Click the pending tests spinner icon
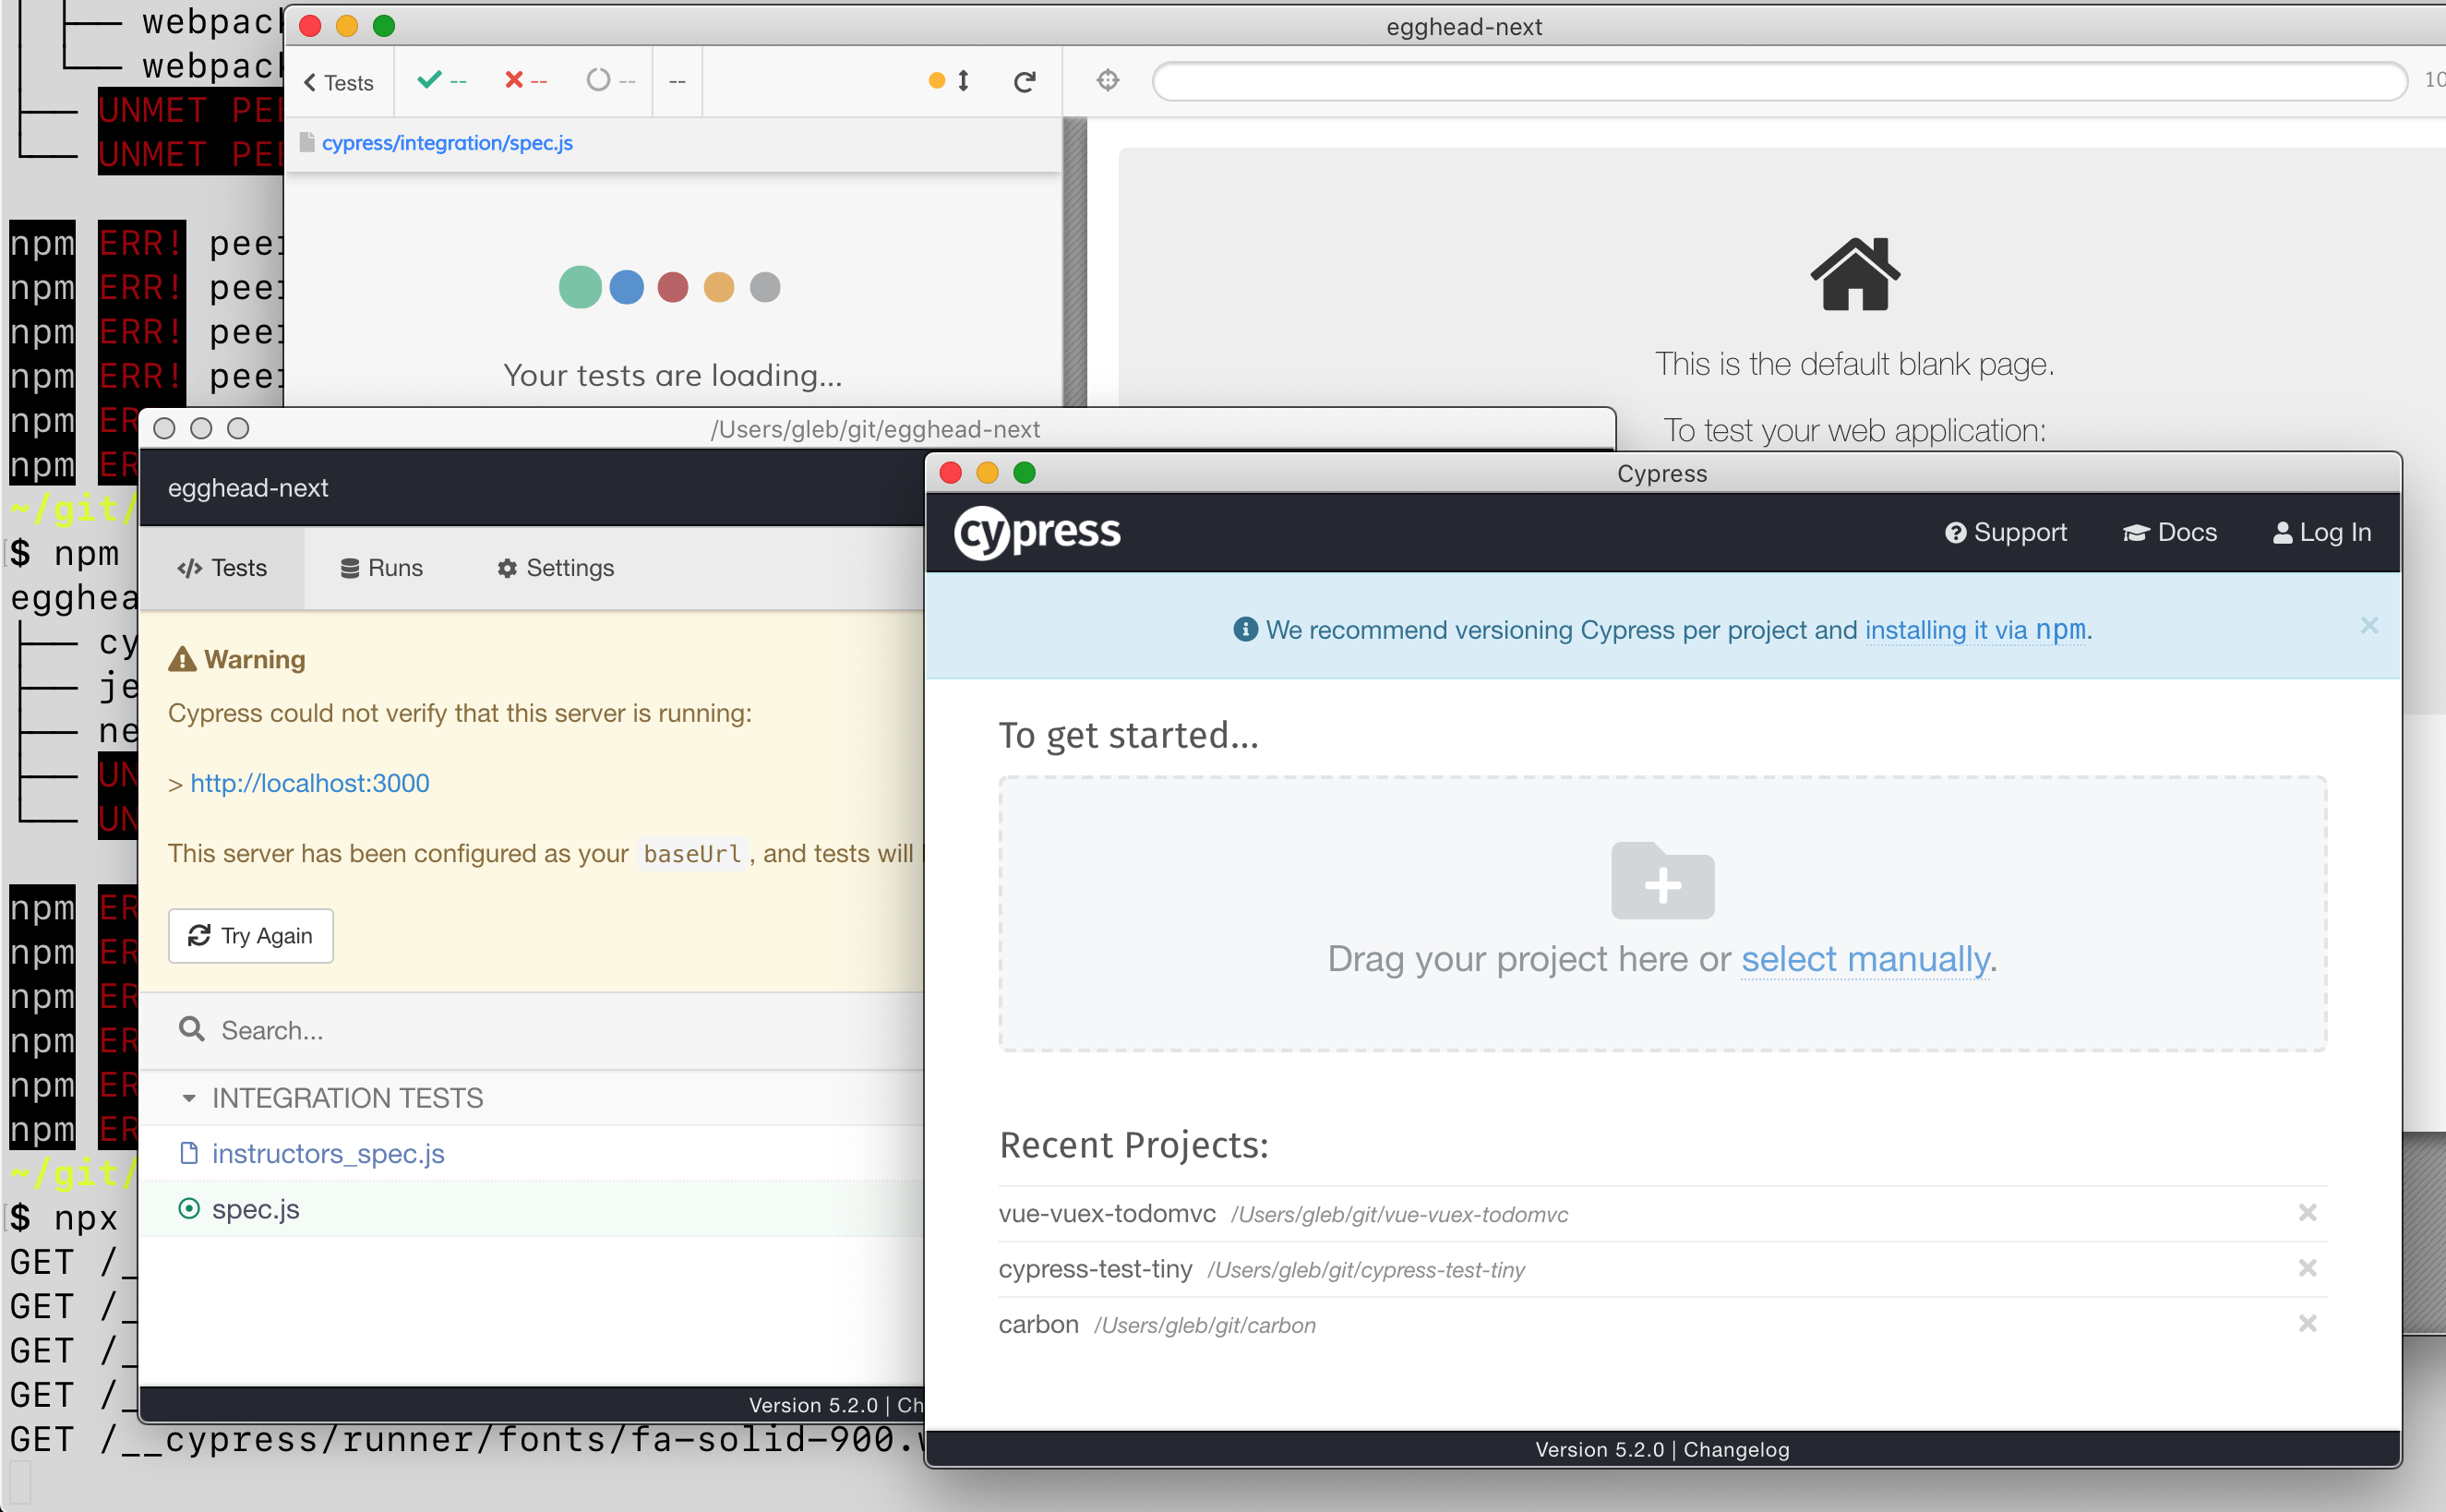This screenshot has width=2446, height=1512. coord(598,81)
